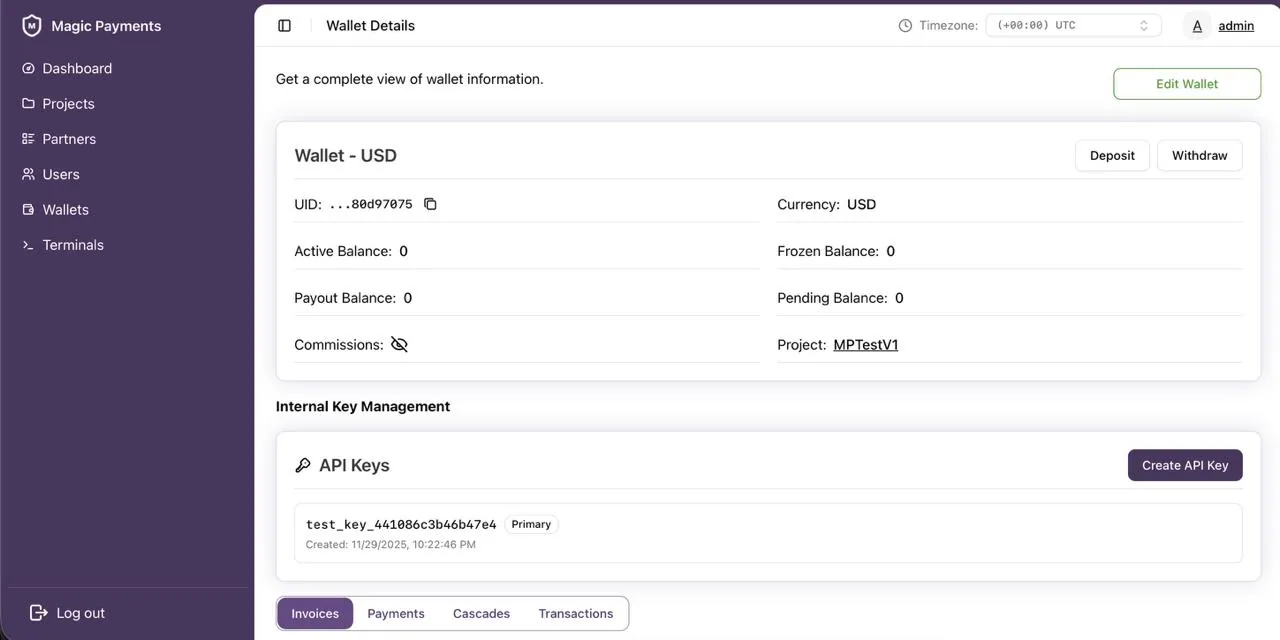Viewport: 1280px width, 640px height.
Task: Click the Partners sidebar icon
Action: pos(28,139)
